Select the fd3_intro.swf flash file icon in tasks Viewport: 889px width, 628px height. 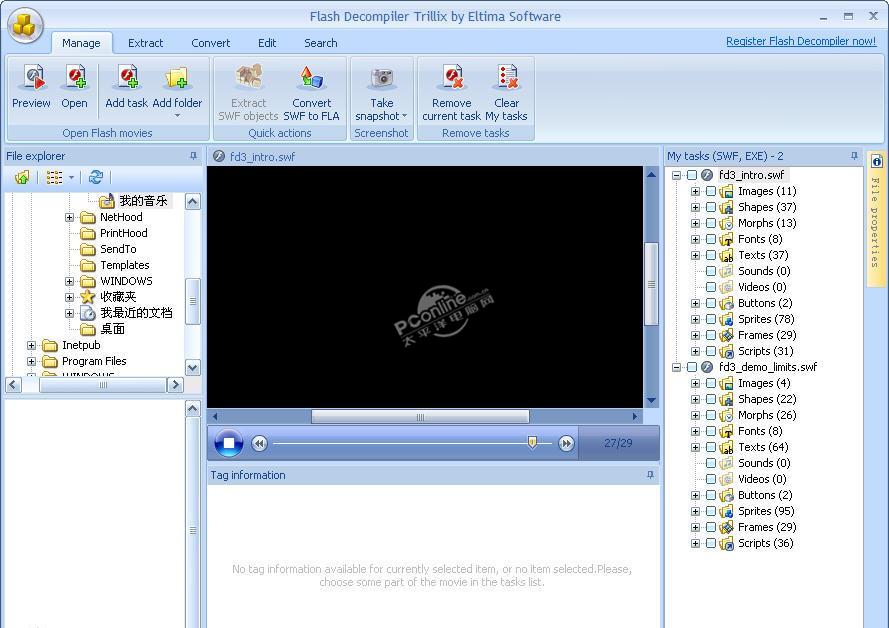click(x=706, y=175)
